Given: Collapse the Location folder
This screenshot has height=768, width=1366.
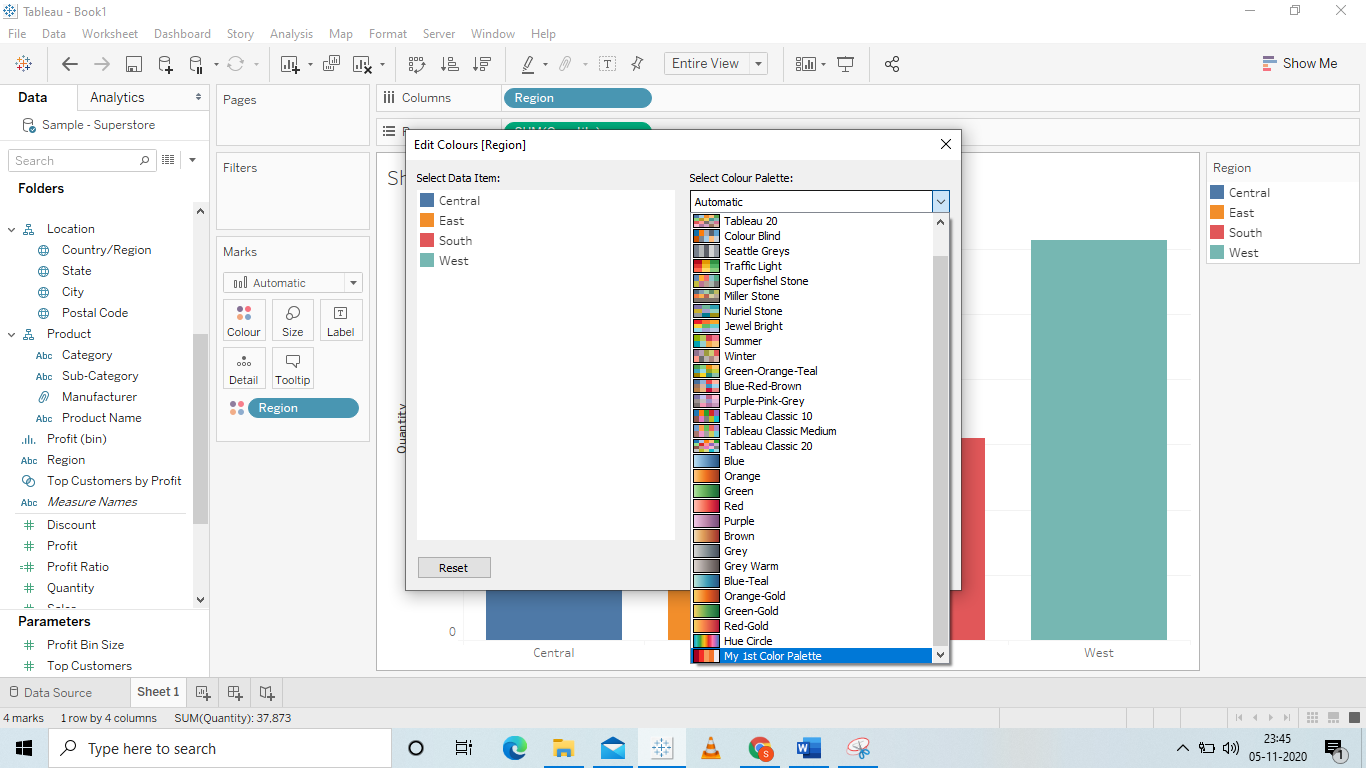Looking at the screenshot, I should tap(12, 229).
